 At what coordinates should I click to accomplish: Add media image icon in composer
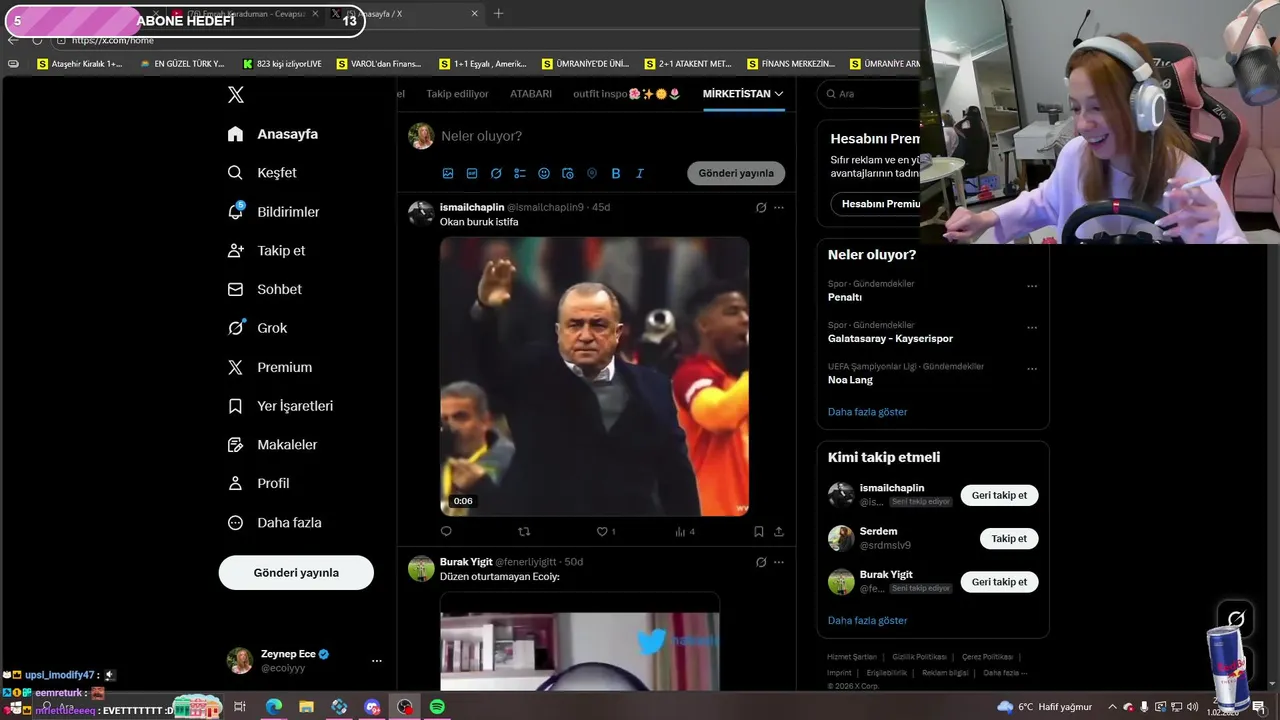pos(448,173)
